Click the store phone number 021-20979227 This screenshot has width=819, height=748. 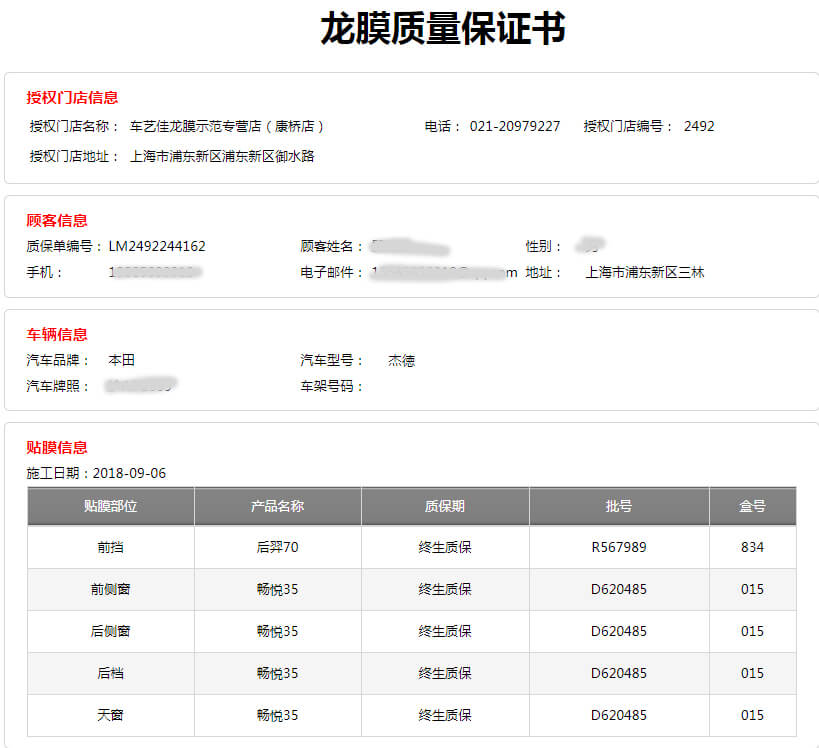[514, 127]
